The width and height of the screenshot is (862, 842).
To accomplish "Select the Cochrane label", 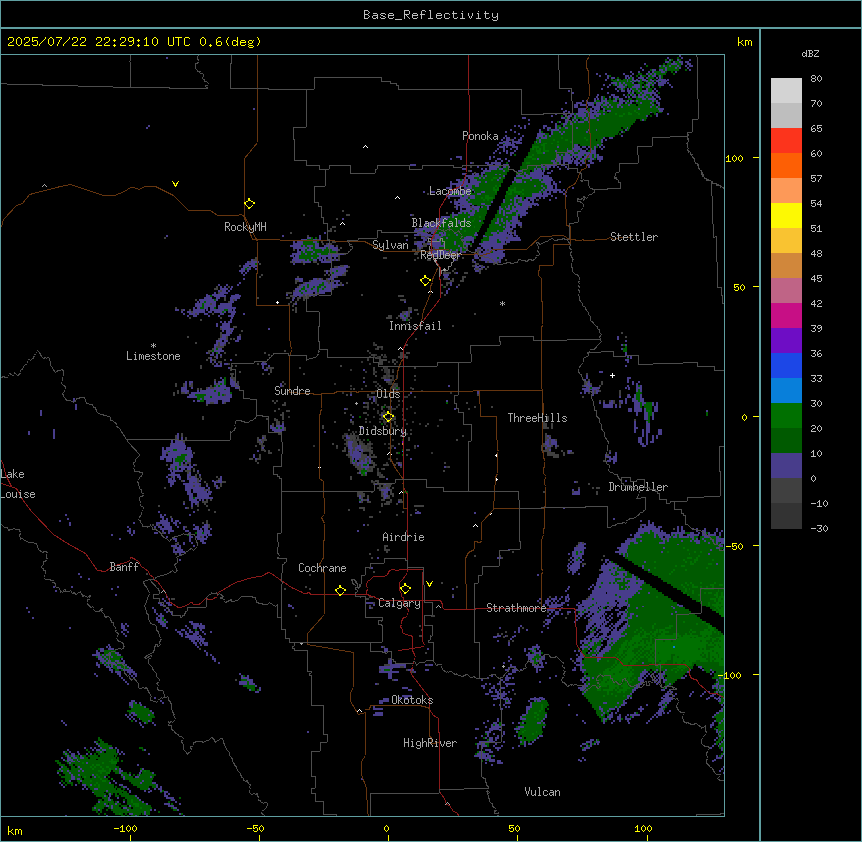I will tap(322, 568).
